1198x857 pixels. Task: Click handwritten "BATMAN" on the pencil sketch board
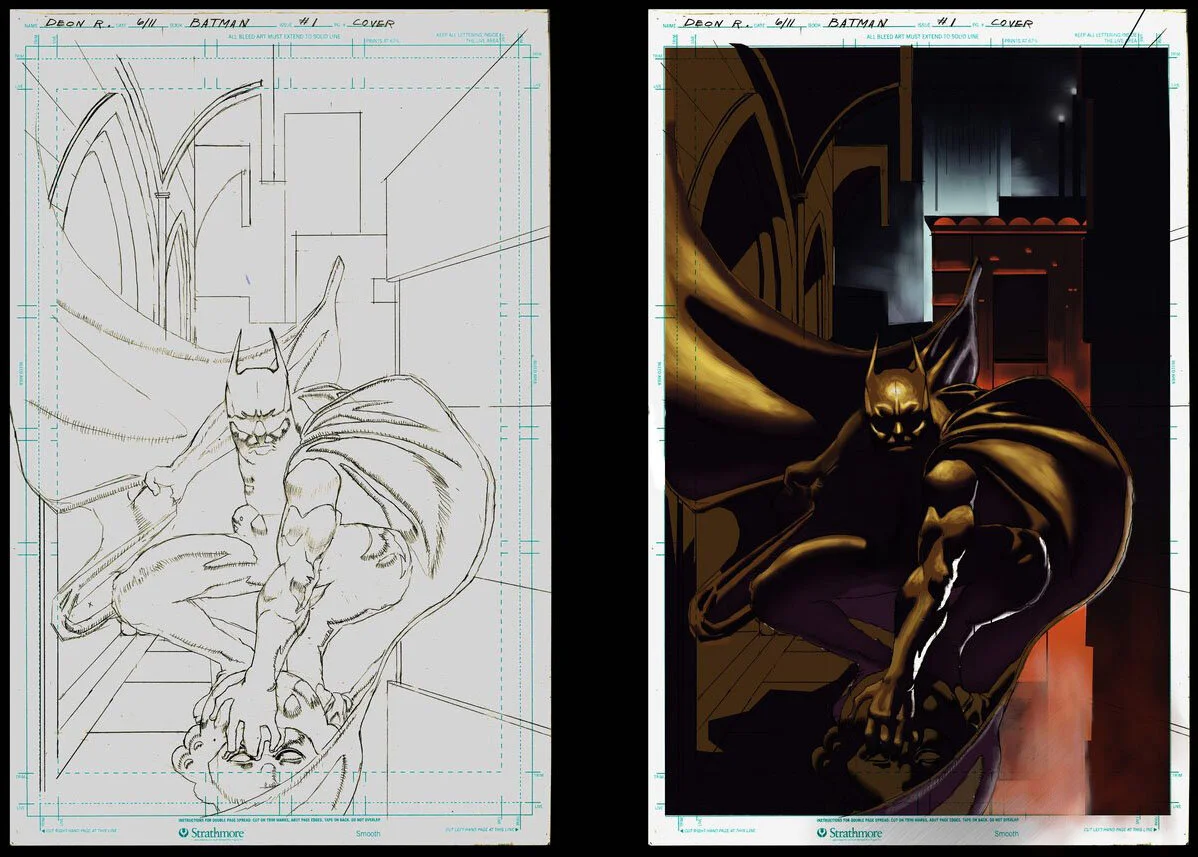coord(219,23)
